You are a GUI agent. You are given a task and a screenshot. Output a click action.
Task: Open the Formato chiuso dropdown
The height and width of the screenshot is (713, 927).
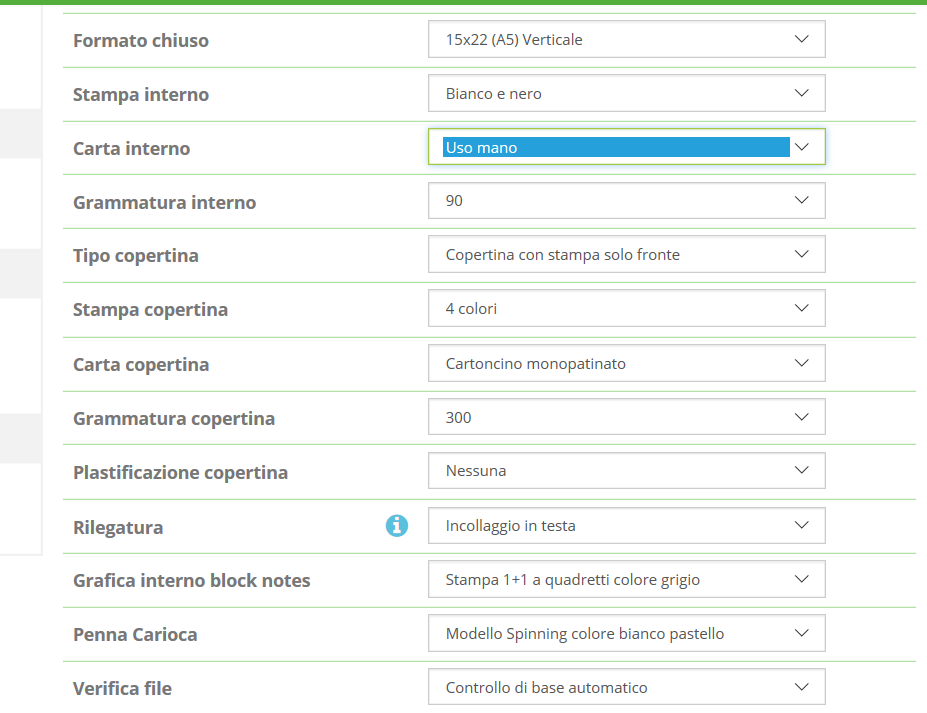coord(626,40)
